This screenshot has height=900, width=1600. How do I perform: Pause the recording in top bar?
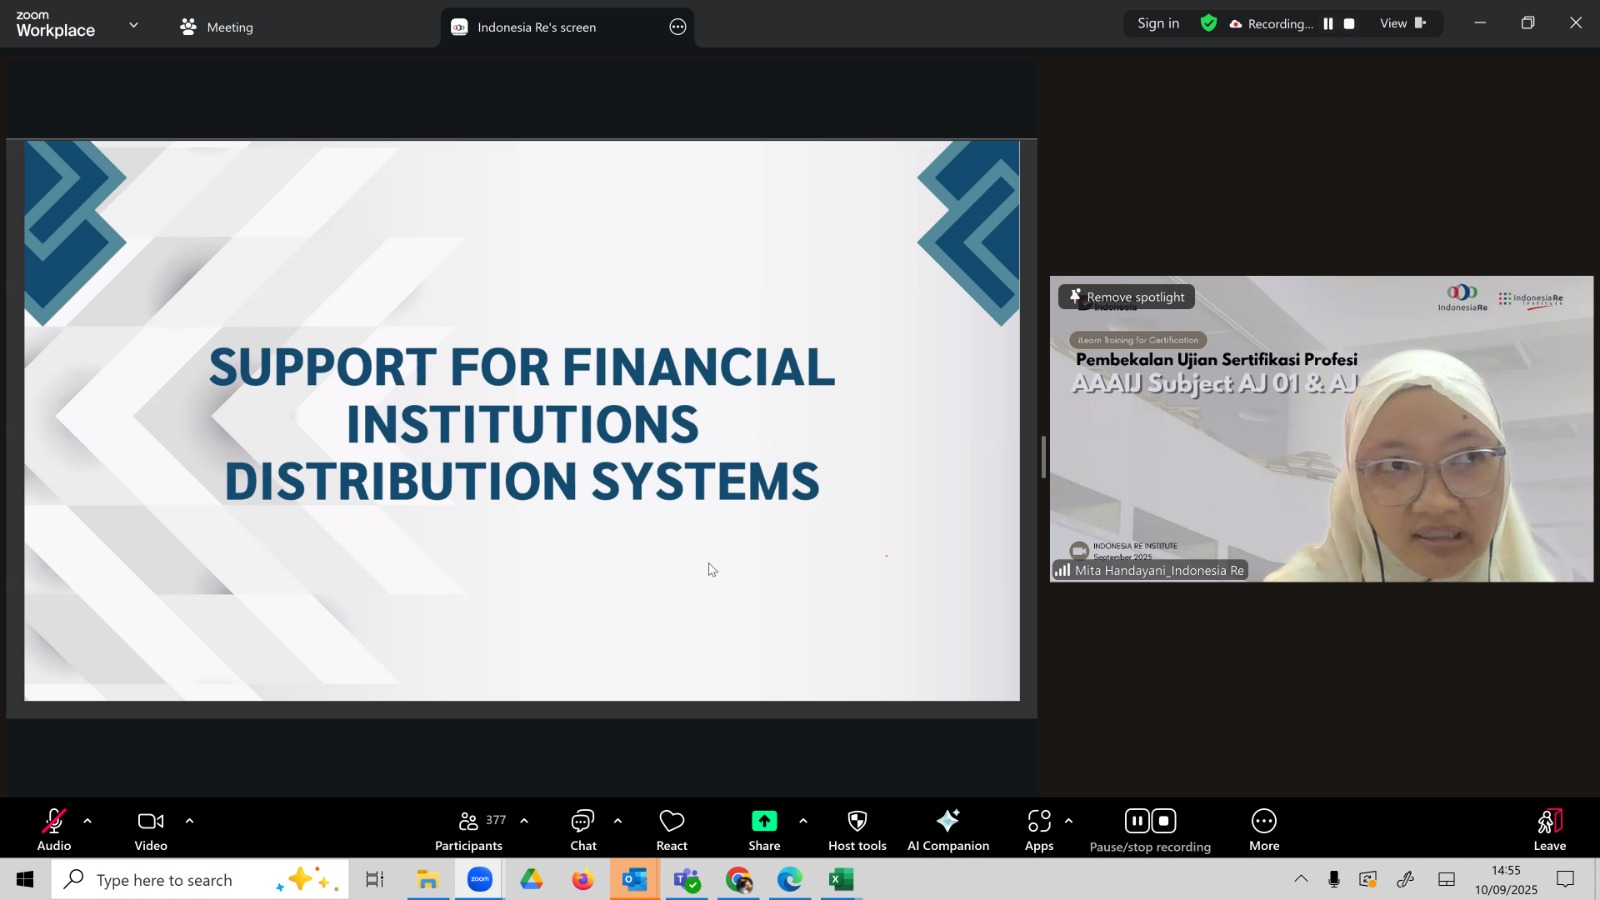pyautogui.click(x=1328, y=24)
